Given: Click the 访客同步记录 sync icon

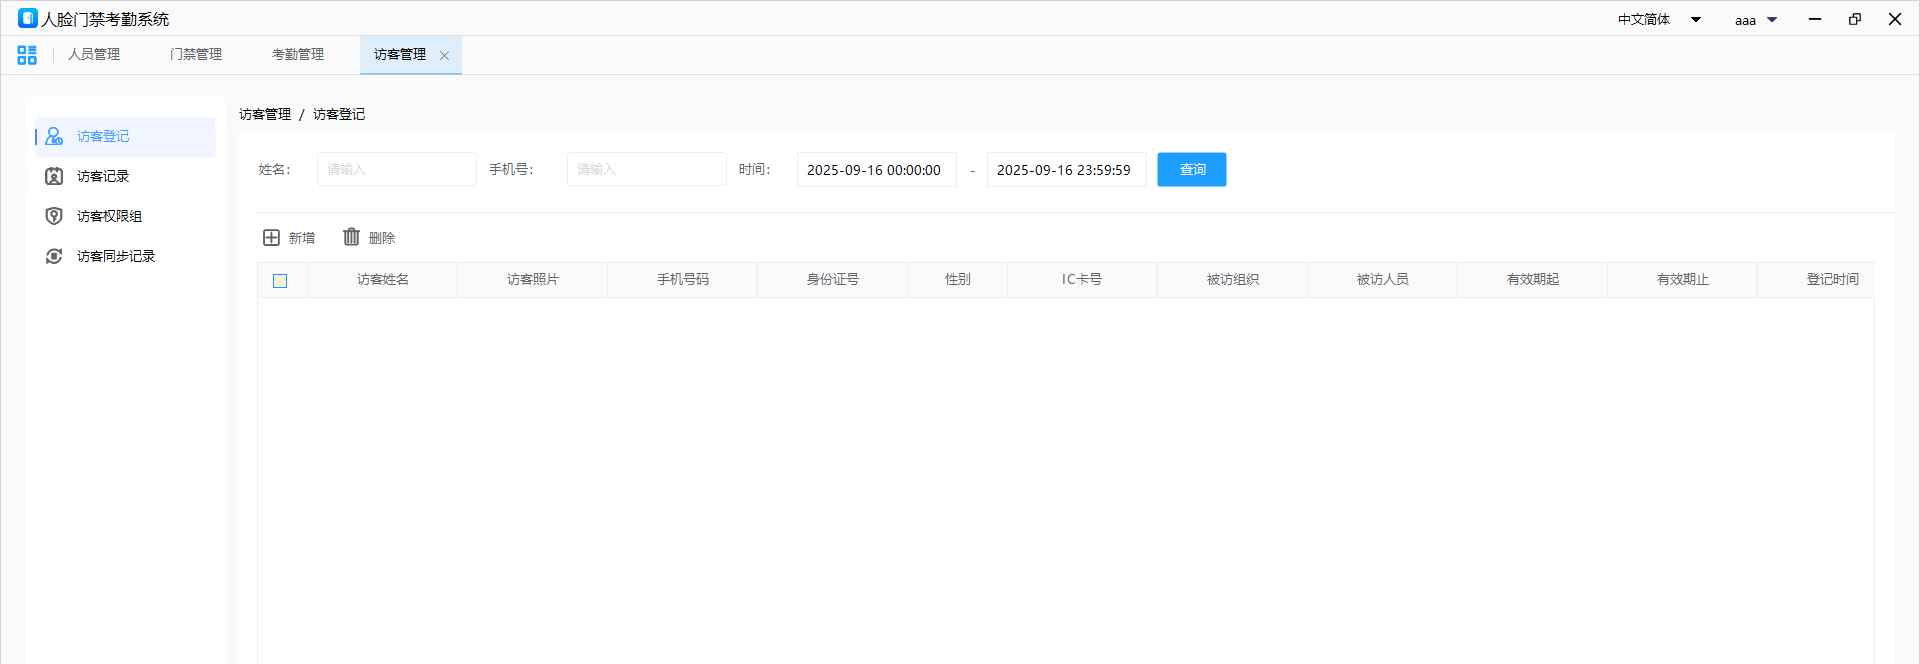Looking at the screenshot, I should tap(54, 256).
